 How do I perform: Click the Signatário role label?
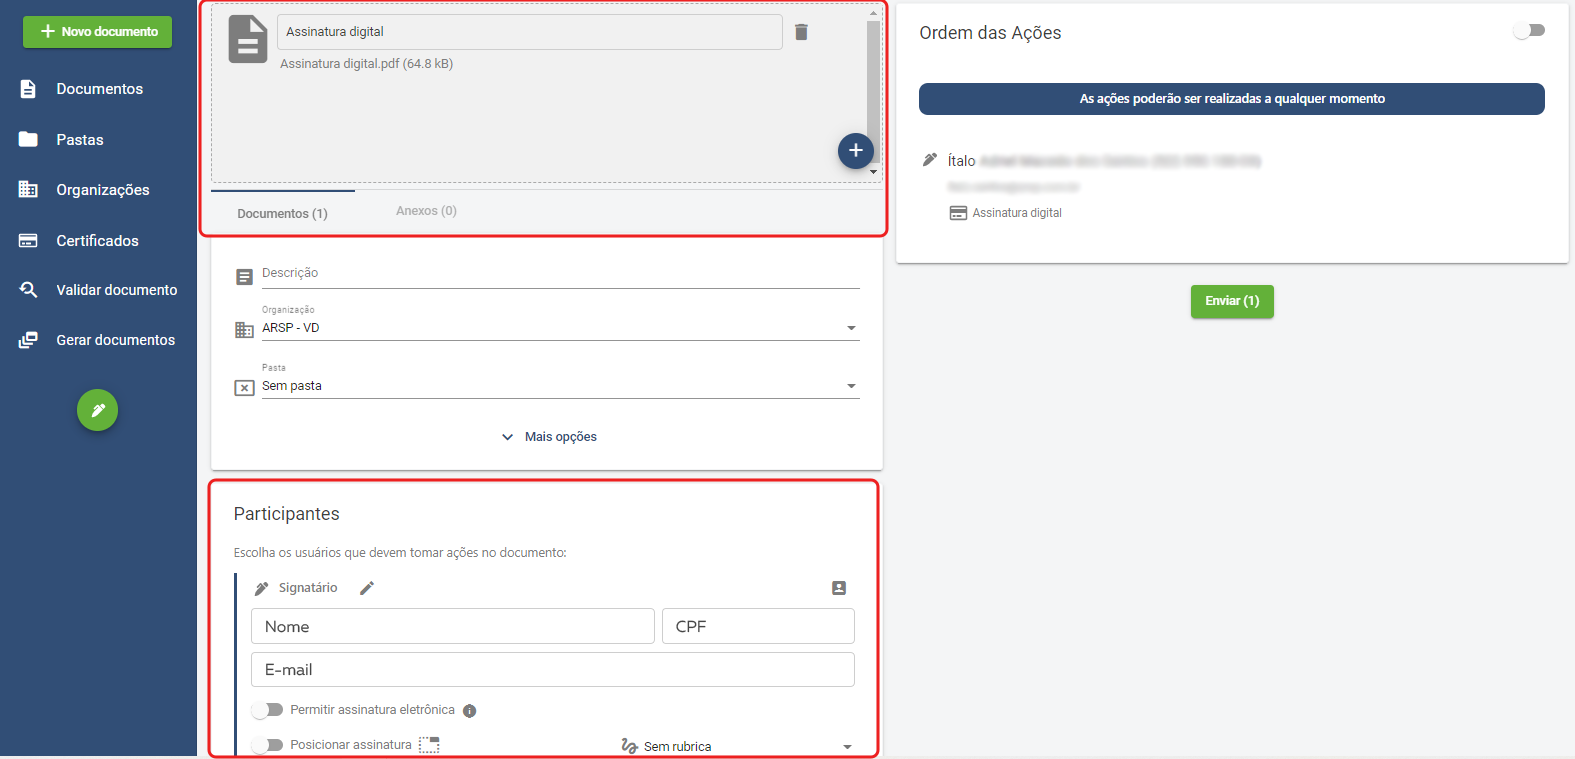[x=308, y=588]
